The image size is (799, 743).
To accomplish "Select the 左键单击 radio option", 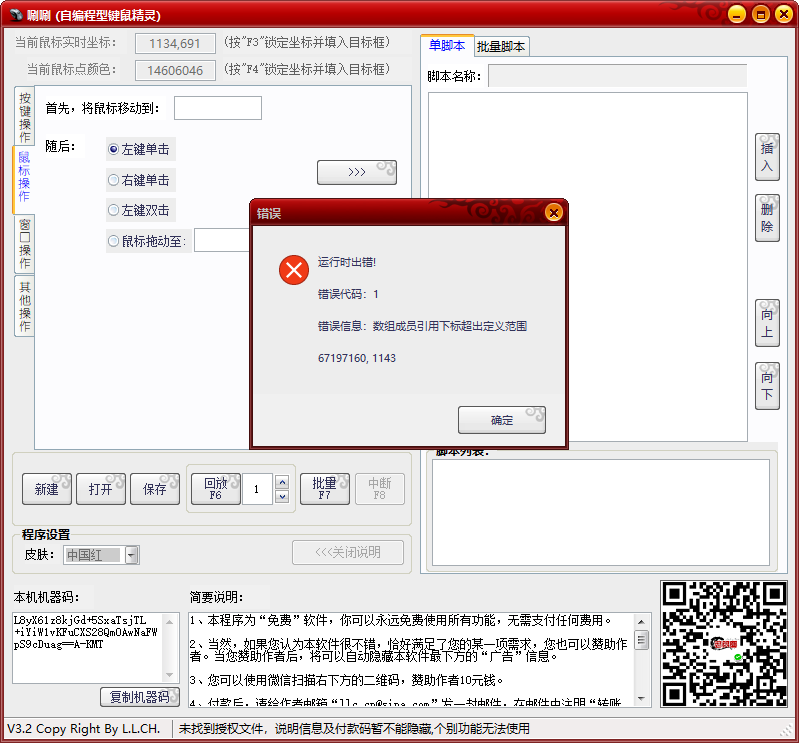I will click(113, 149).
